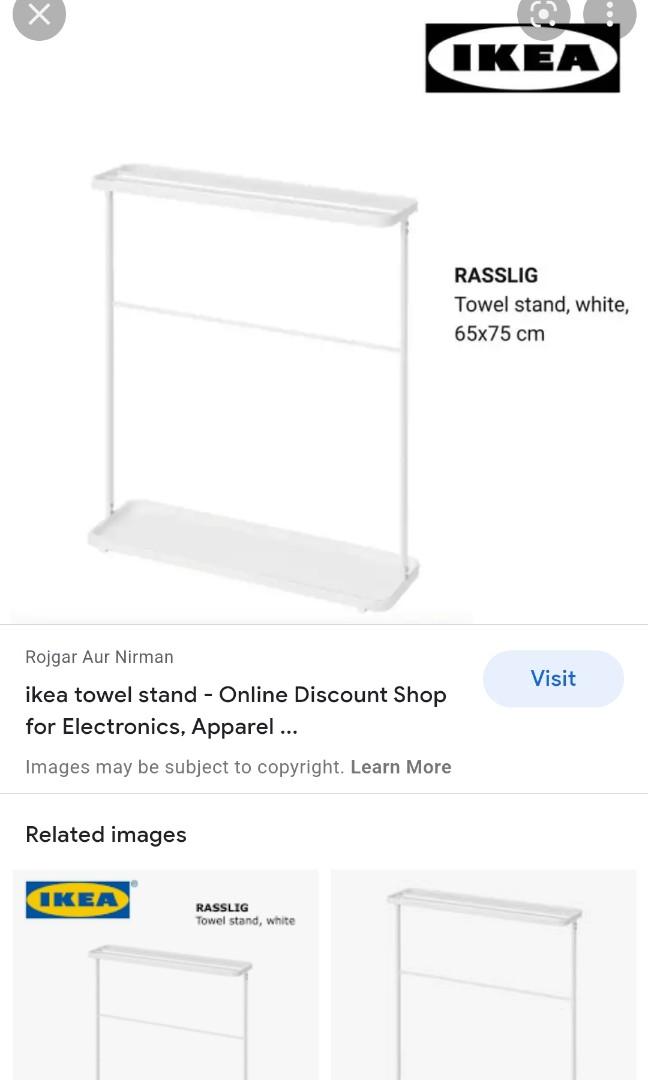Click the 65x75 cm size text
648x1080 pixels.
coord(498,334)
